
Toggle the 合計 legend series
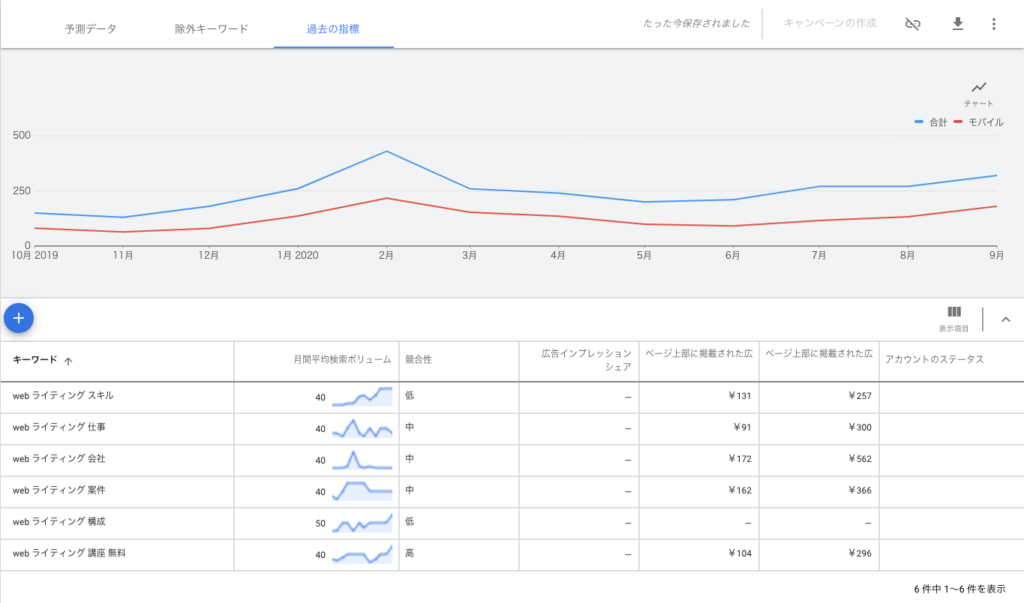931,122
